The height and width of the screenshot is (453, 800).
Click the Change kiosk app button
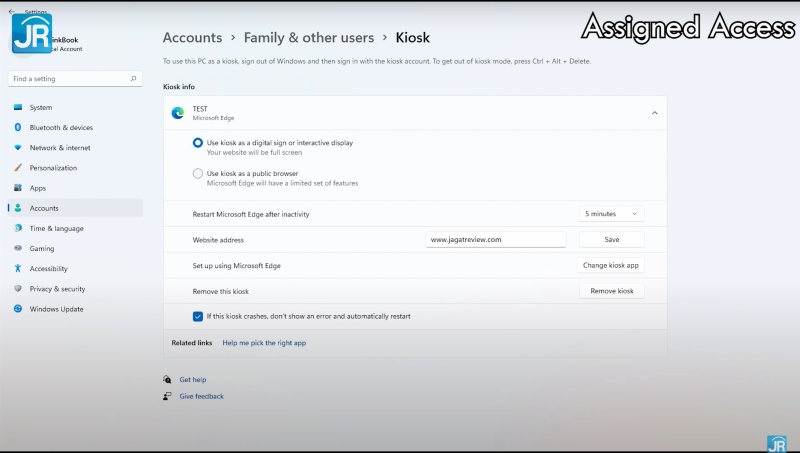(x=611, y=266)
